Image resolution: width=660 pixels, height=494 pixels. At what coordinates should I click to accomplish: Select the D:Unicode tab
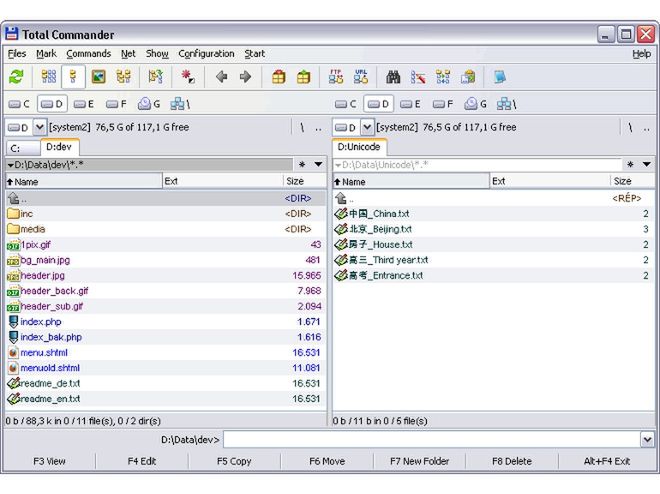tap(359, 147)
